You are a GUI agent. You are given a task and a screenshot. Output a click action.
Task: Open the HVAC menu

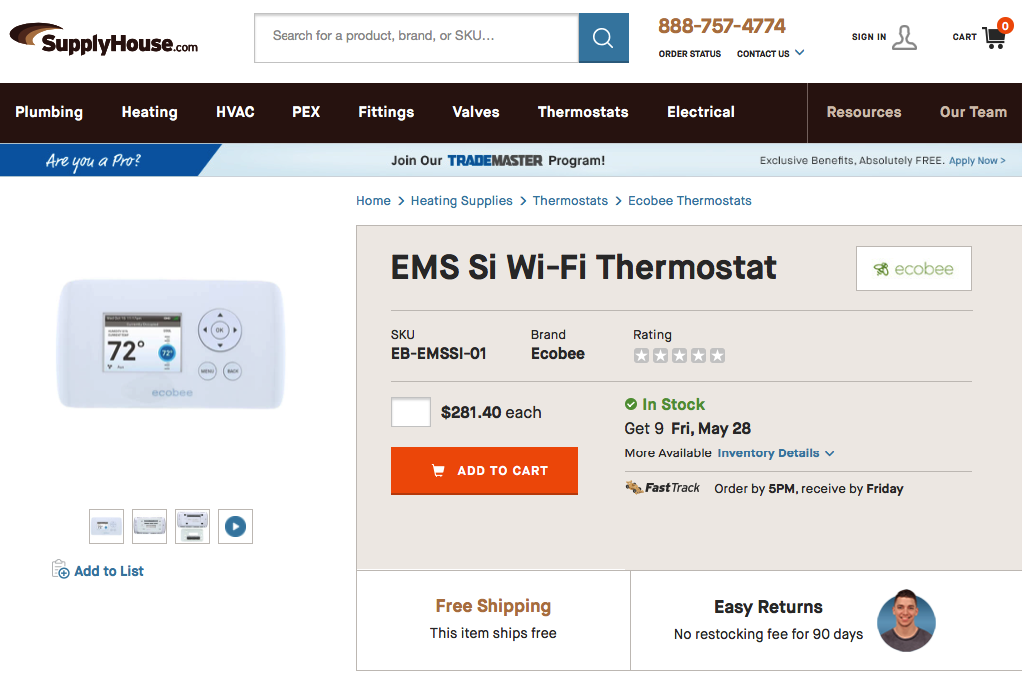click(235, 112)
